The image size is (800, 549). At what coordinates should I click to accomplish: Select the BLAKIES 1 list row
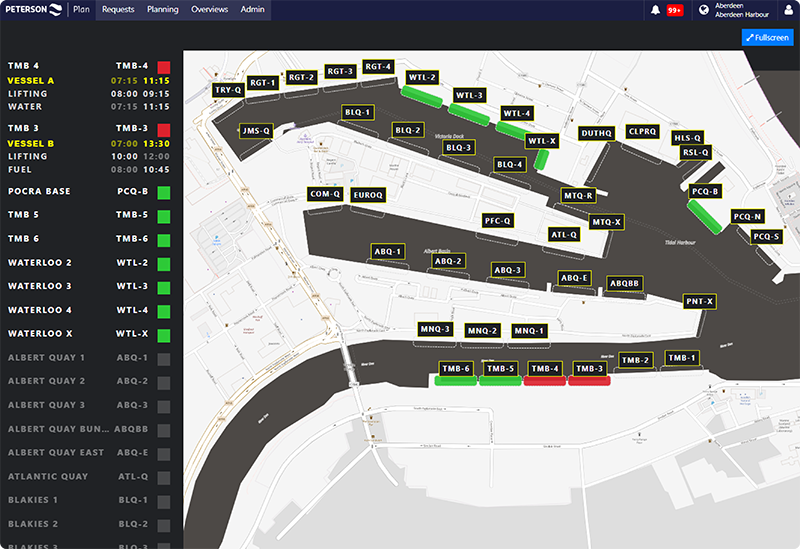pos(89,500)
